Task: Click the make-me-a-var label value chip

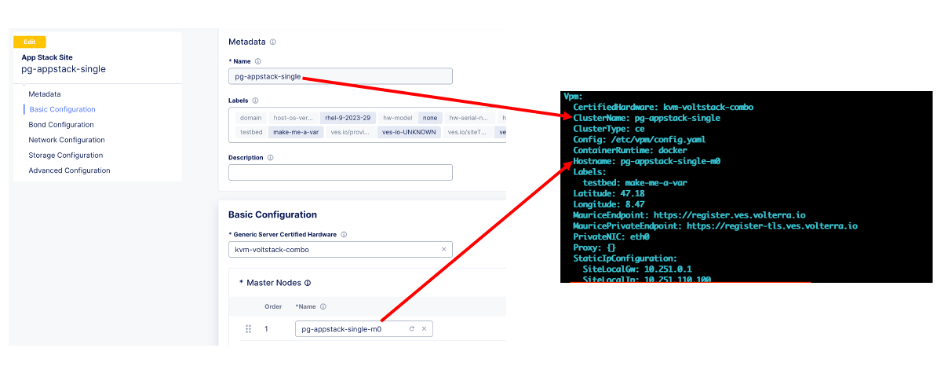Action: point(297,132)
